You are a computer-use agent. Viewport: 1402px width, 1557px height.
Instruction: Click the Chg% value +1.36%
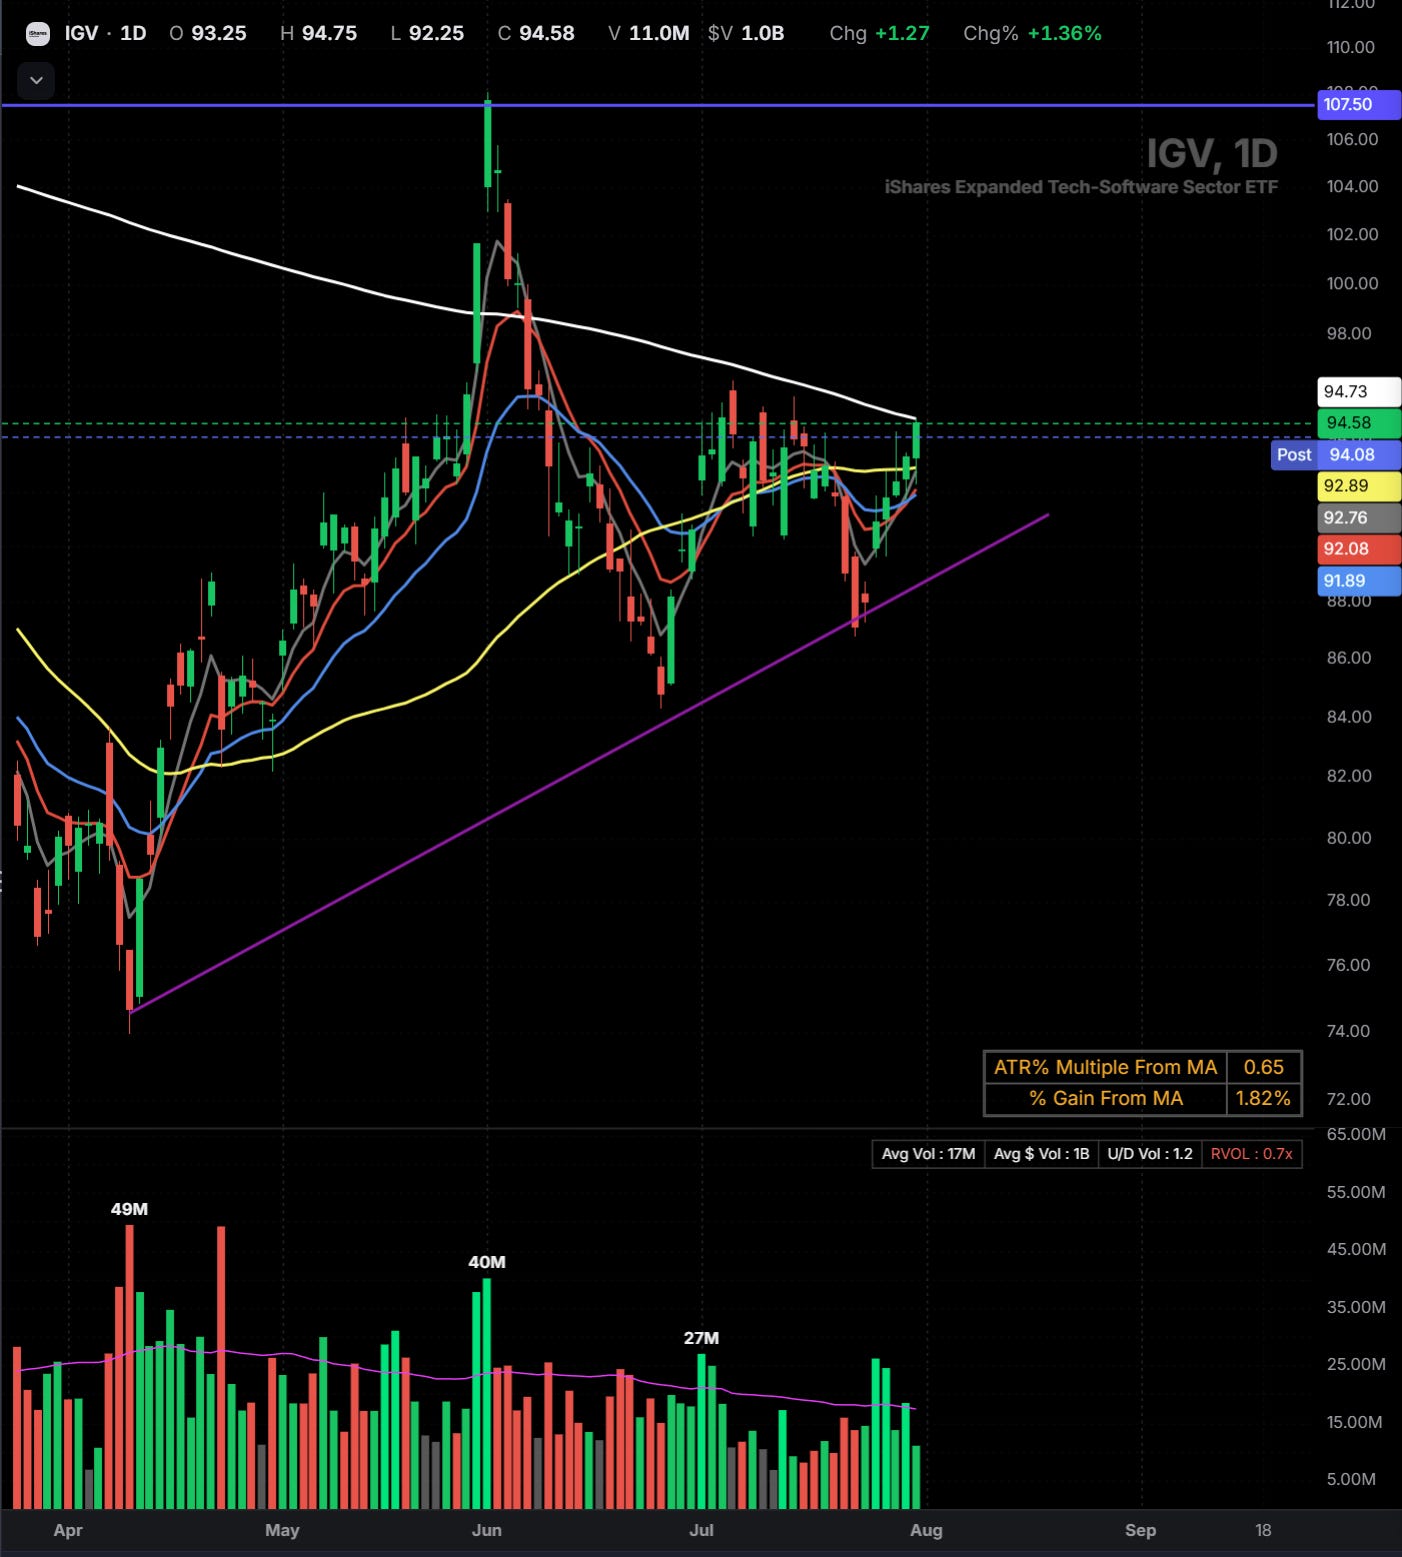(1065, 33)
